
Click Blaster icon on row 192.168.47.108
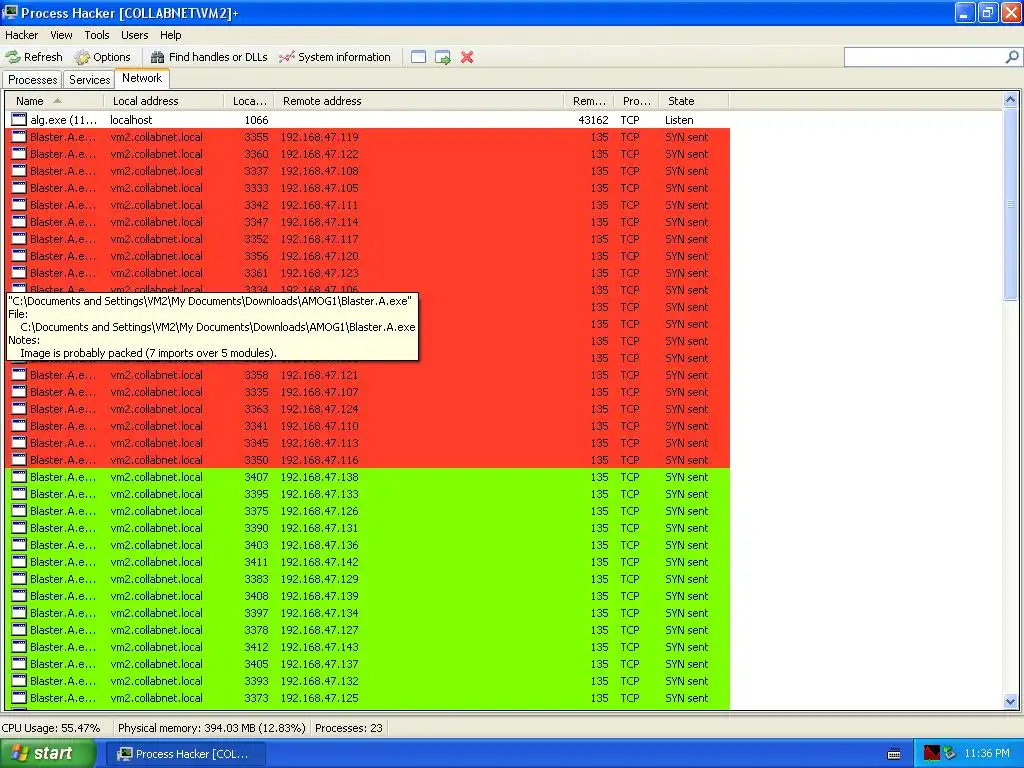point(19,170)
